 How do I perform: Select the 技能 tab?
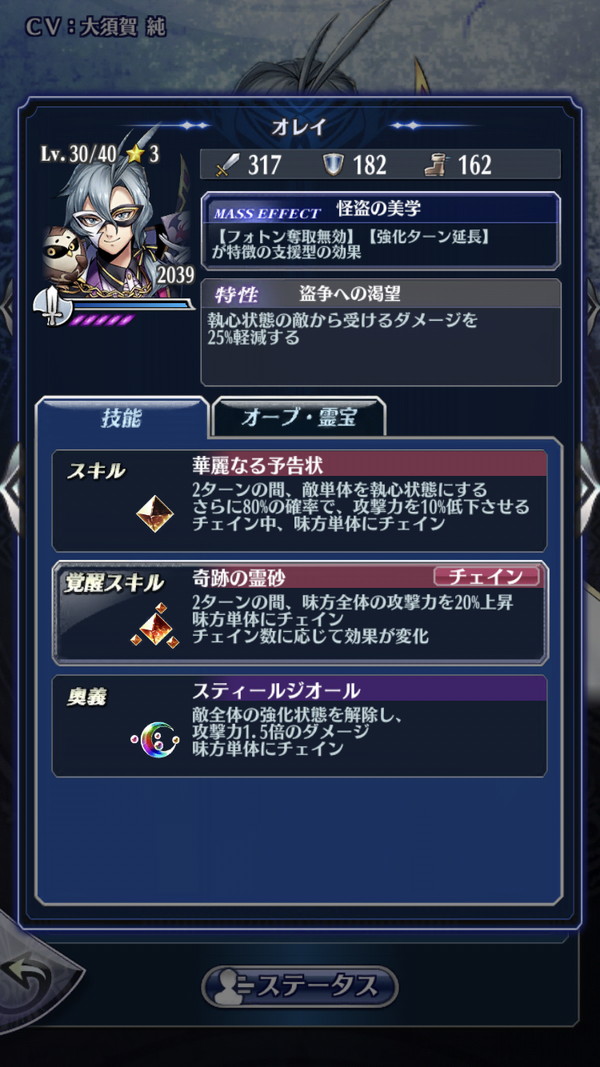pyautogui.click(x=122, y=418)
